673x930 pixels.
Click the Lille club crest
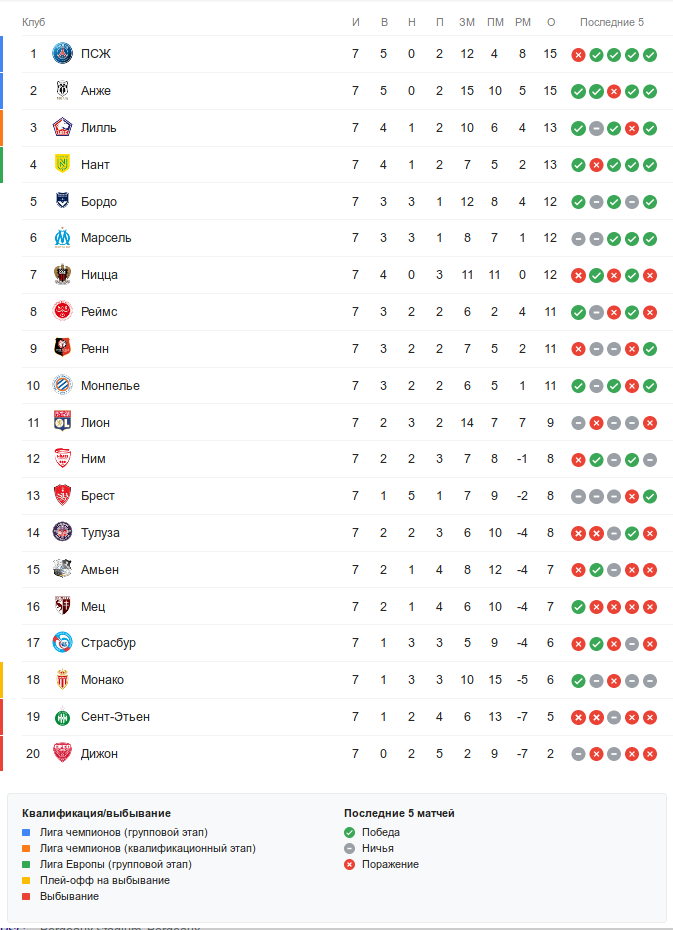click(x=63, y=128)
